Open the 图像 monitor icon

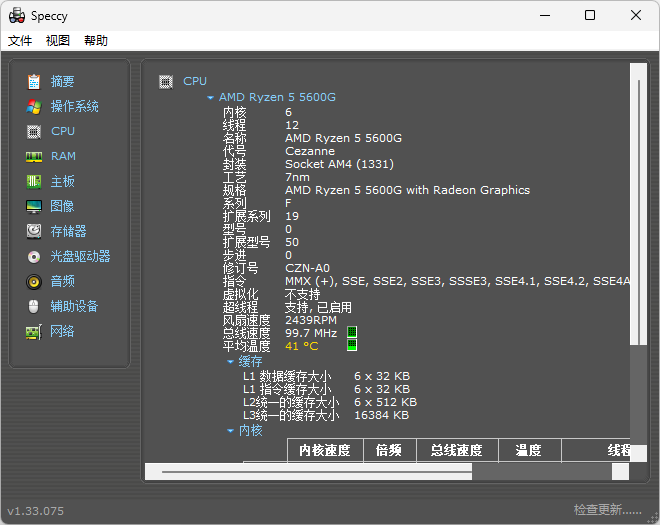coord(34,207)
